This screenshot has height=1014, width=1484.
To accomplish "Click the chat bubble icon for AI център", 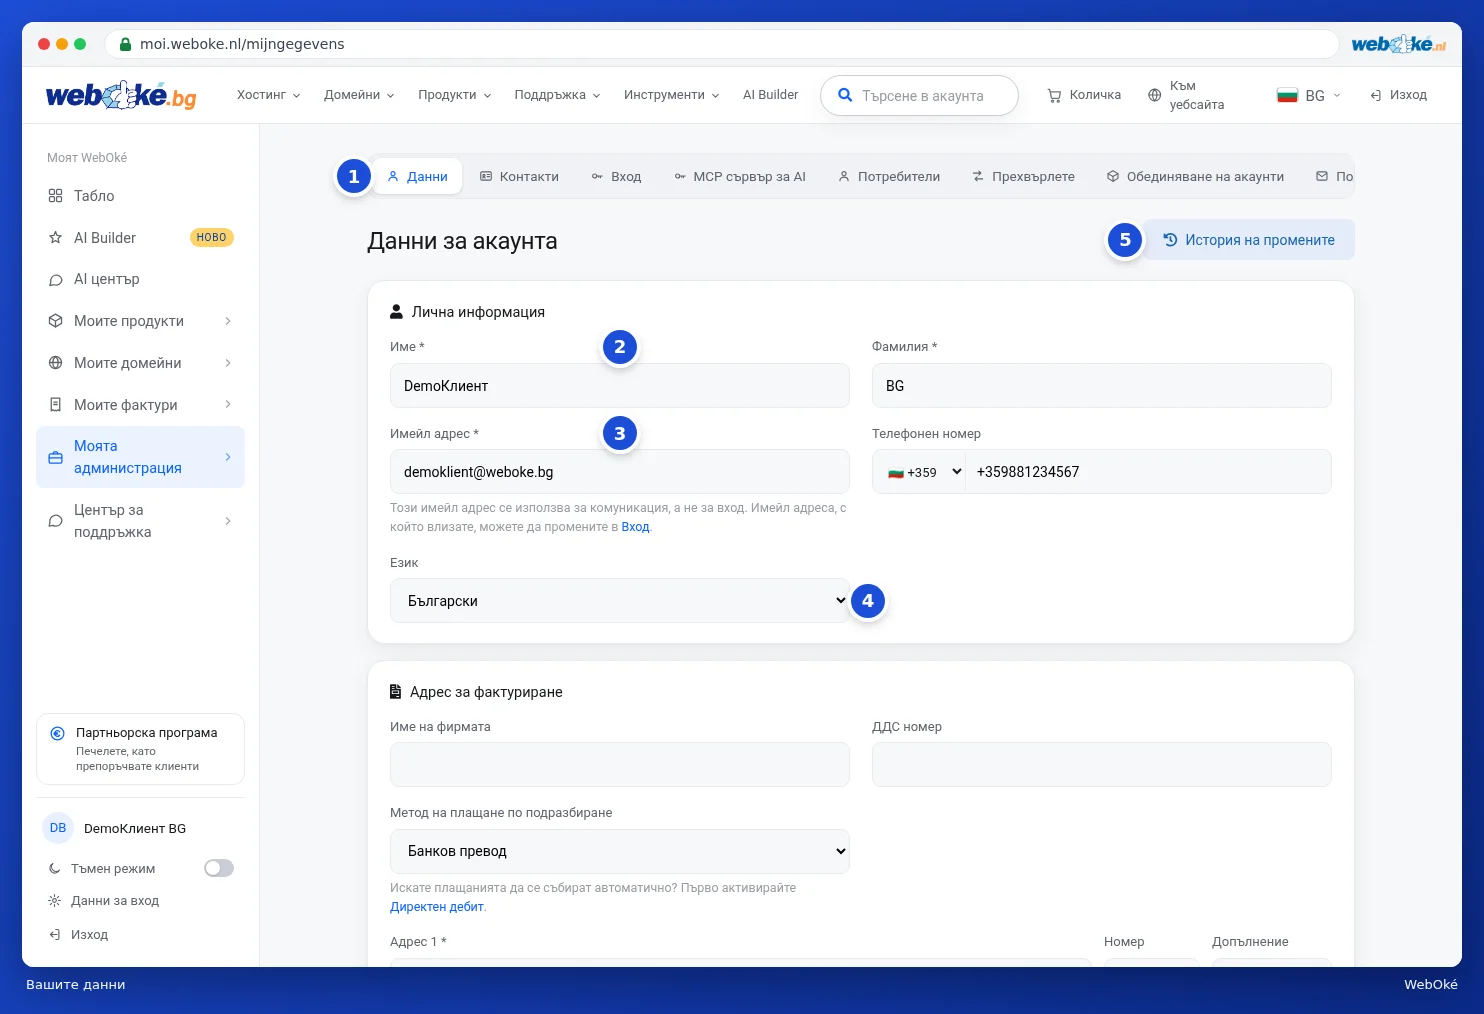I will [x=56, y=280].
